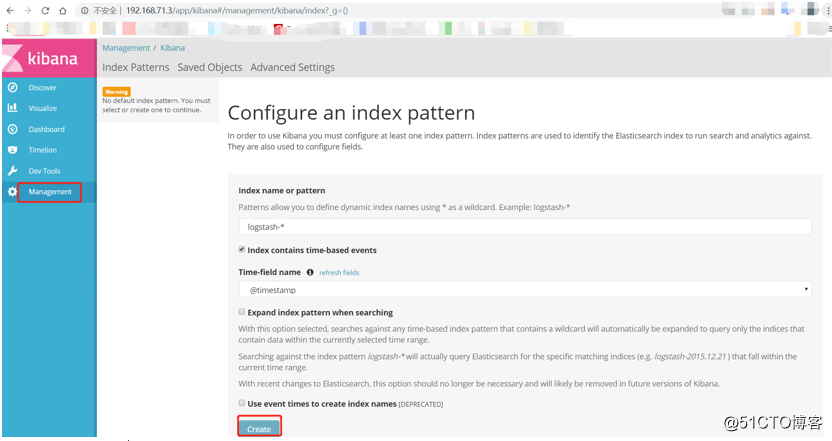The height and width of the screenshot is (441, 832).
Task: Click the logstash-* index pattern field
Action: coord(525,227)
